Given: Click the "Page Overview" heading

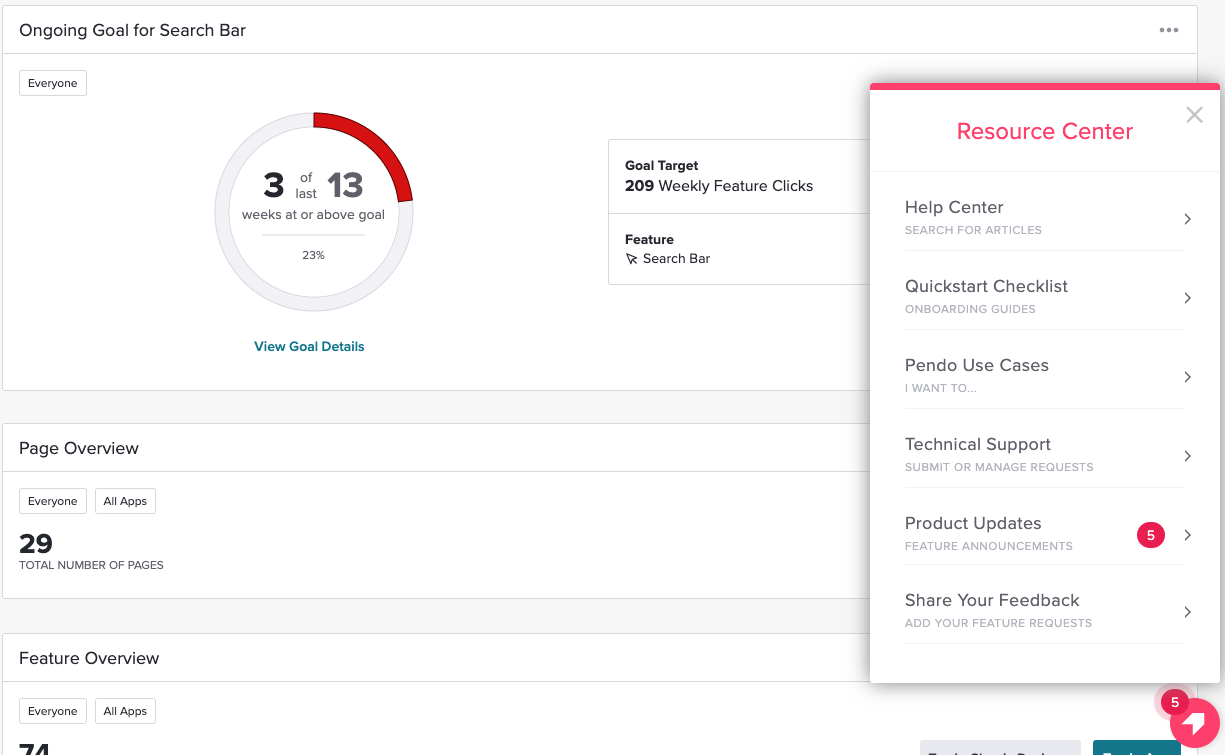Looking at the screenshot, I should point(79,448).
